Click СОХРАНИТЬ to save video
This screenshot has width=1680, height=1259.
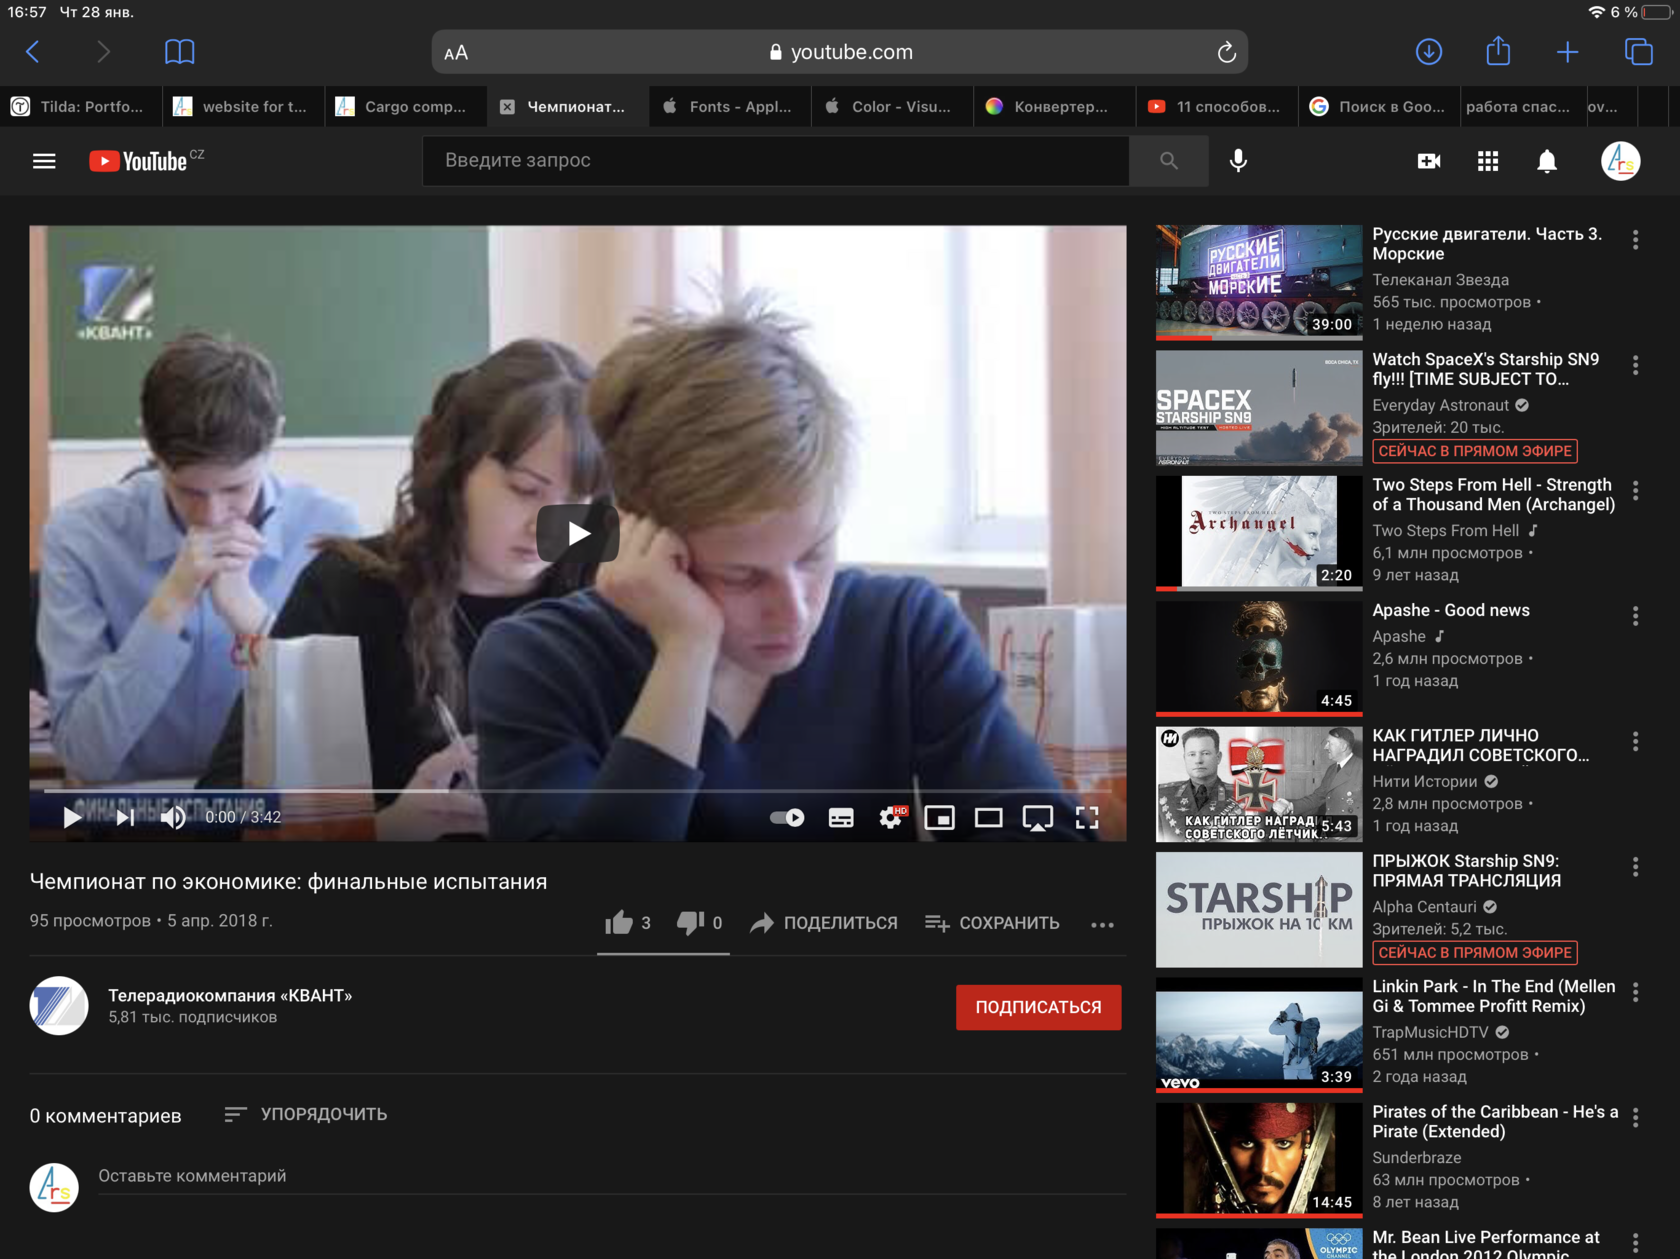992,923
